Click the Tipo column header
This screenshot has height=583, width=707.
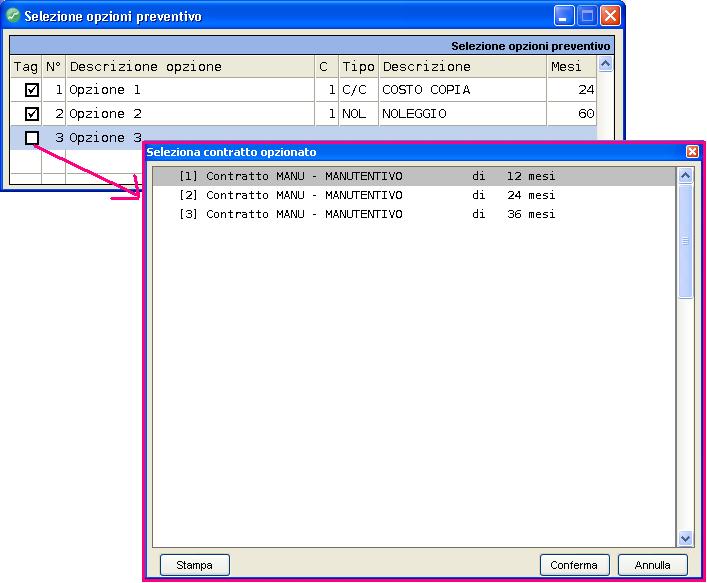pyautogui.click(x=358, y=67)
